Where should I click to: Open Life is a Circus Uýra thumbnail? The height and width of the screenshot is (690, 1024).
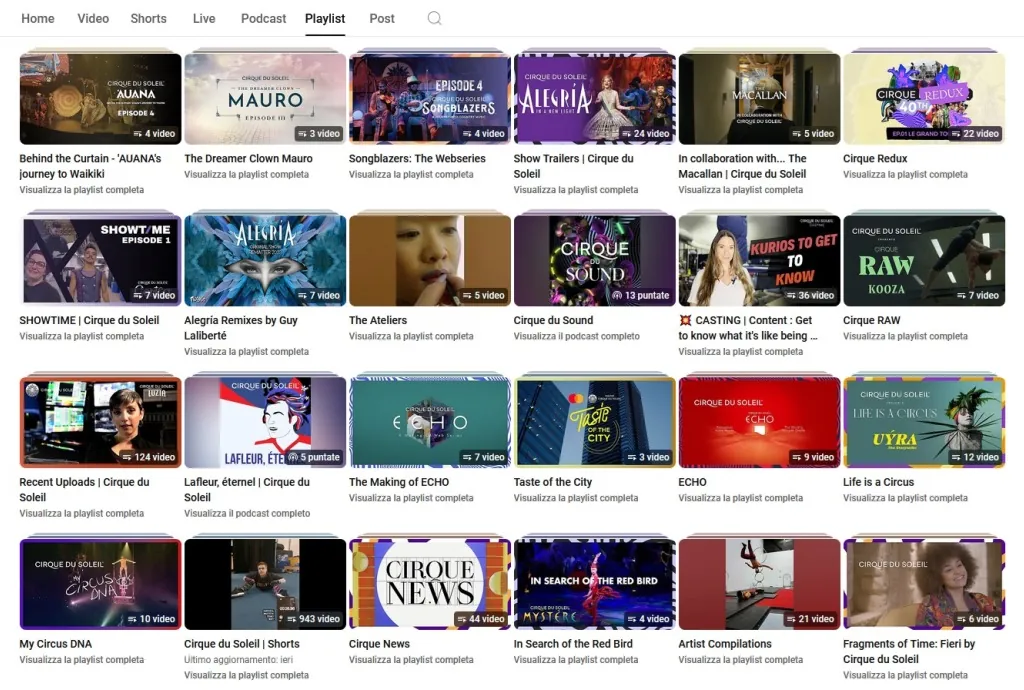point(924,422)
